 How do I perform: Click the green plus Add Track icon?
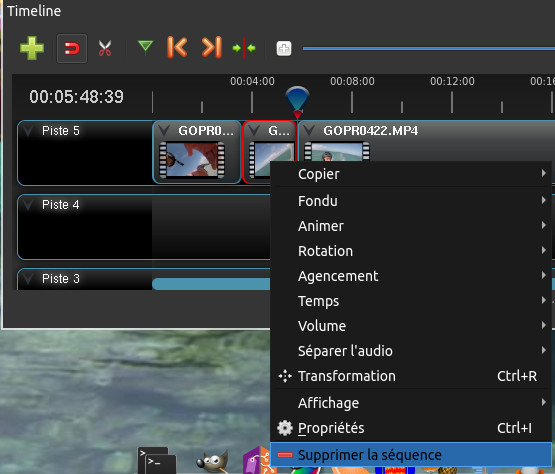click(32, 48)
